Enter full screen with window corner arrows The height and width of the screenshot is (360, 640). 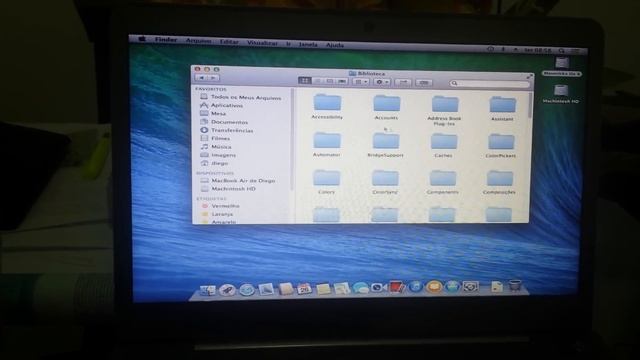529,76
